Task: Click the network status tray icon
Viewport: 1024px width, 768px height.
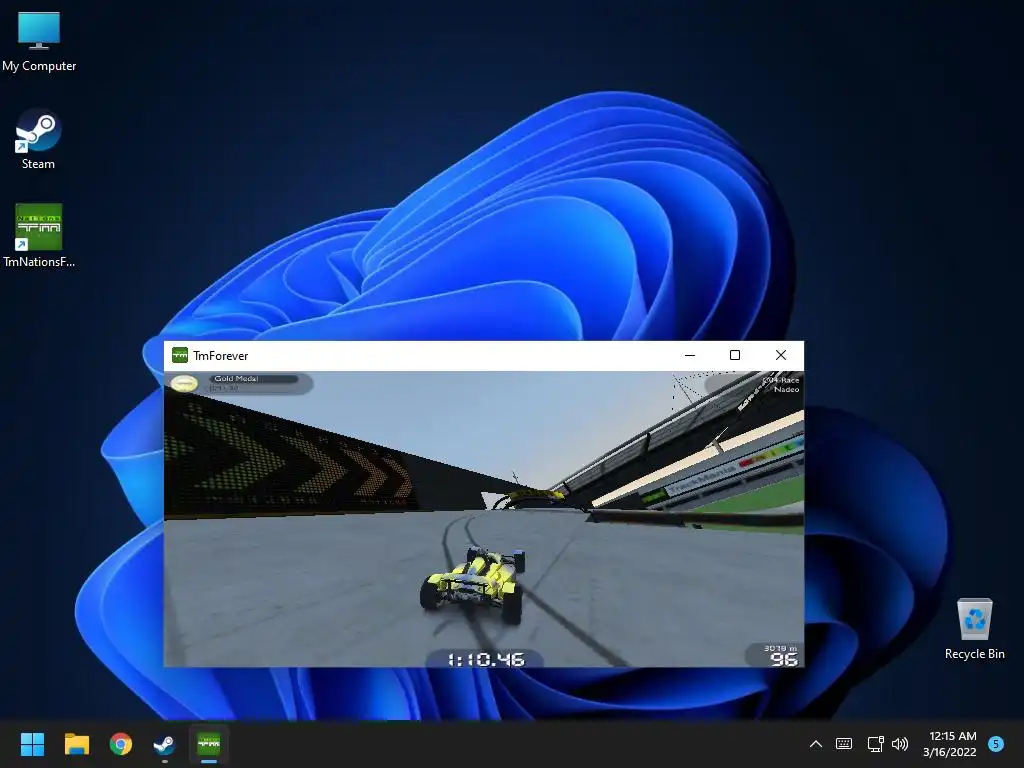Action: tap(875, 744)
